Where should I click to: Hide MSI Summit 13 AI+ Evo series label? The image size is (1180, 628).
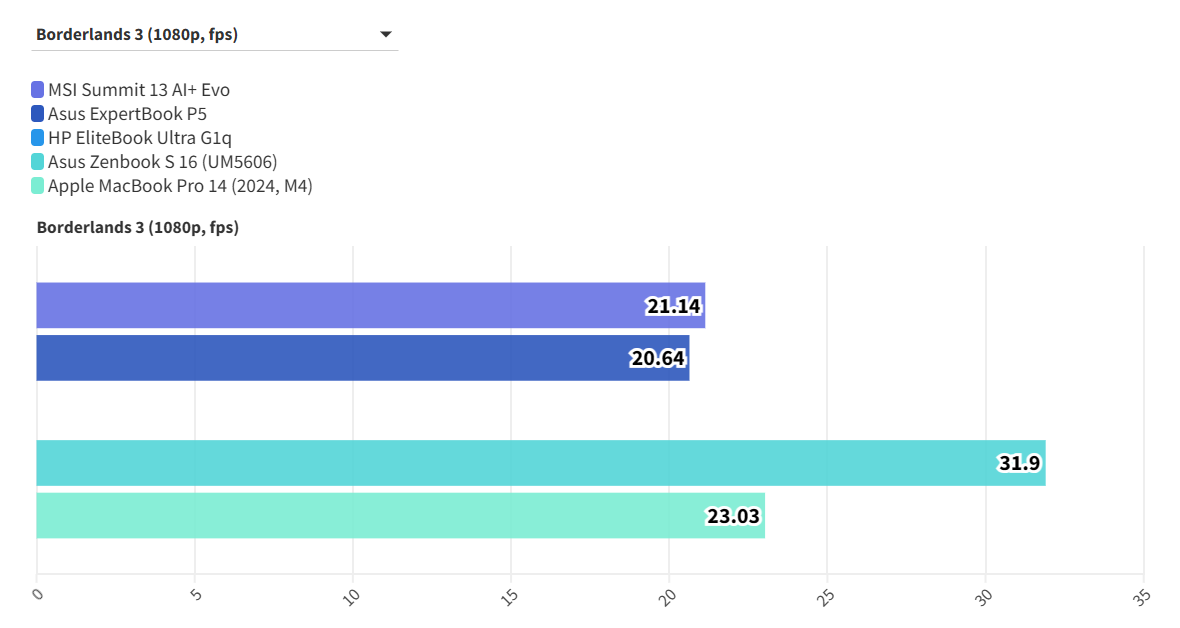pyautogui.click(x=139, y=90)
